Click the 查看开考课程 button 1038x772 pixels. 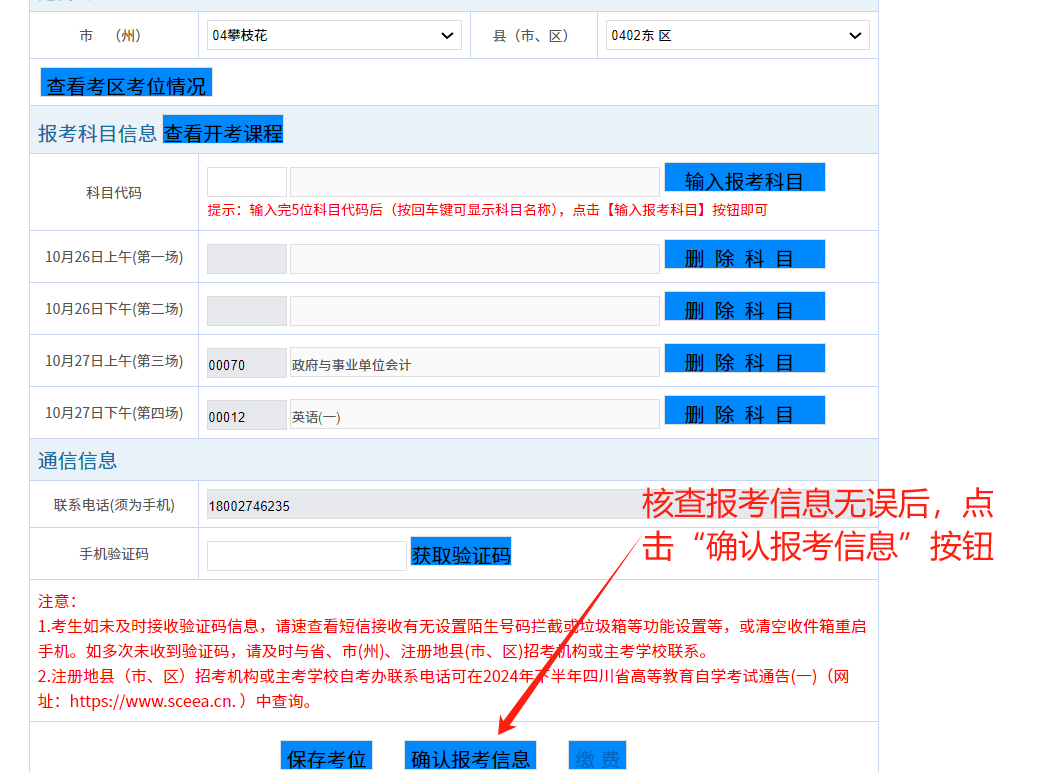point(223,131)
